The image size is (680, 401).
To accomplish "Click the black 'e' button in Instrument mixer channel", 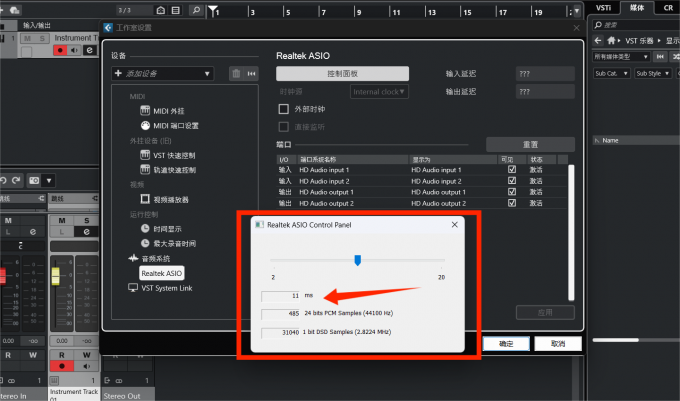I will (x=87, y=232).
